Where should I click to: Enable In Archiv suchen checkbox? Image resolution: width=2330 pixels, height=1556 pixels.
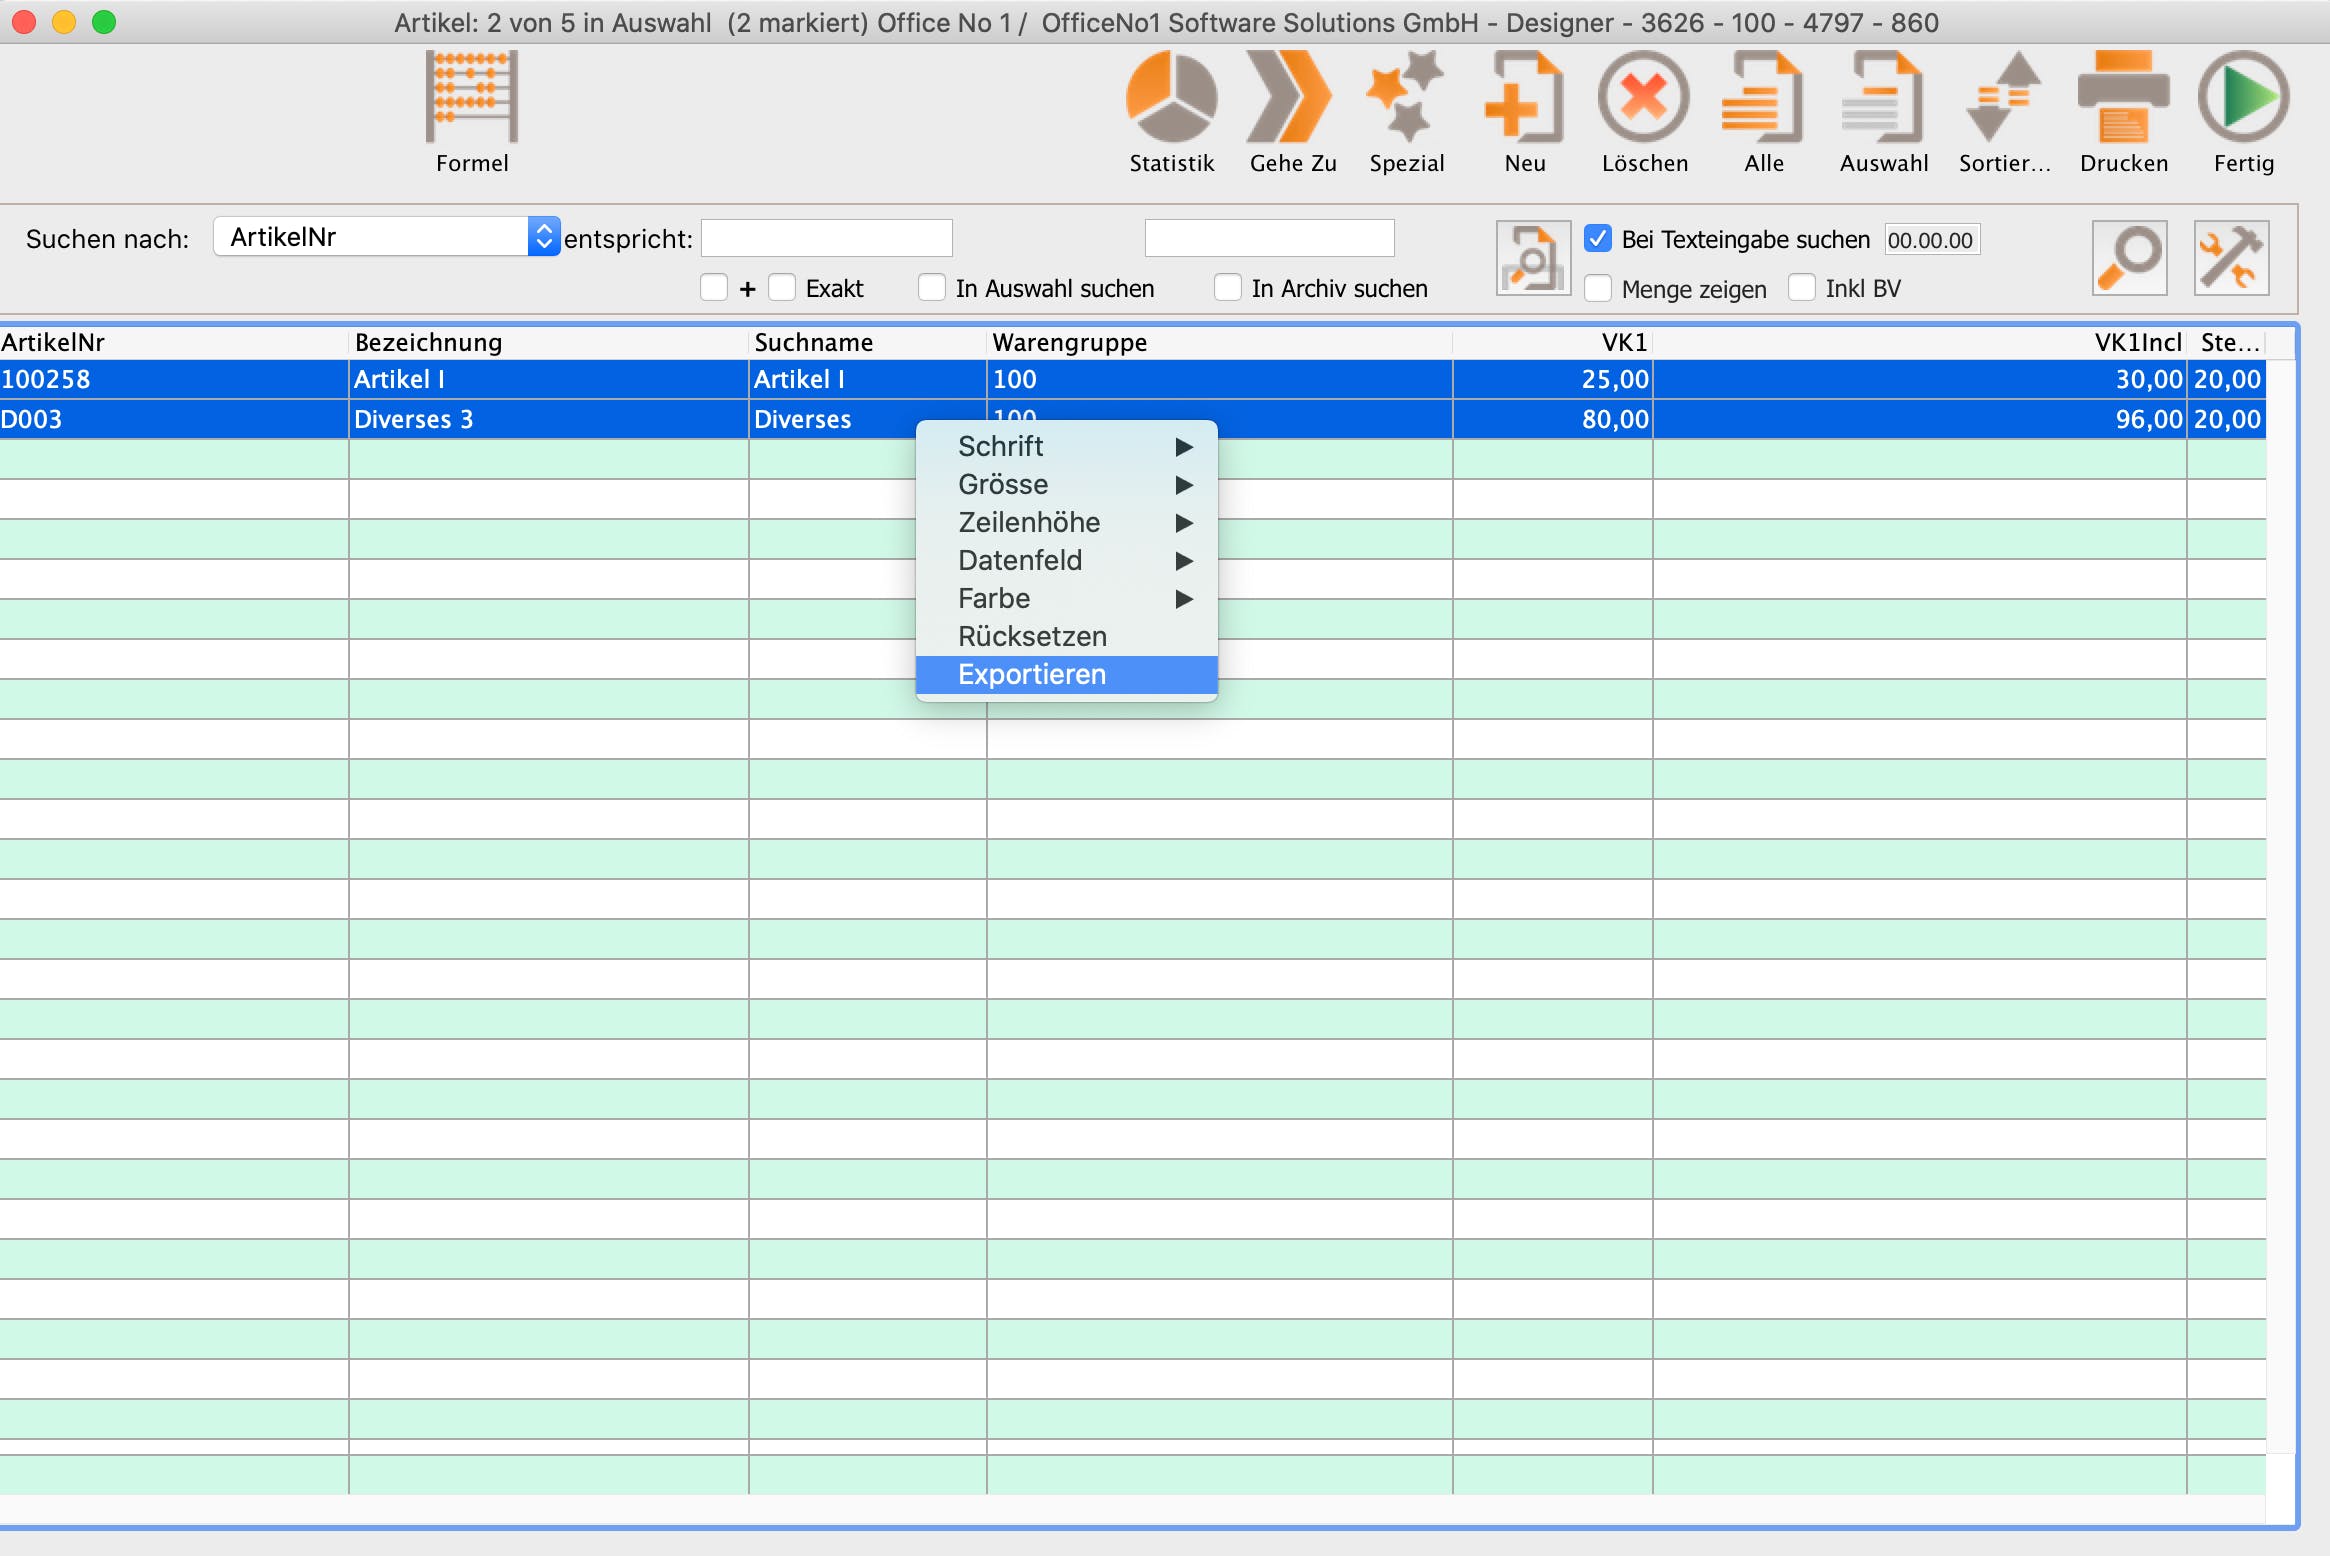[x=1228, y=288]
